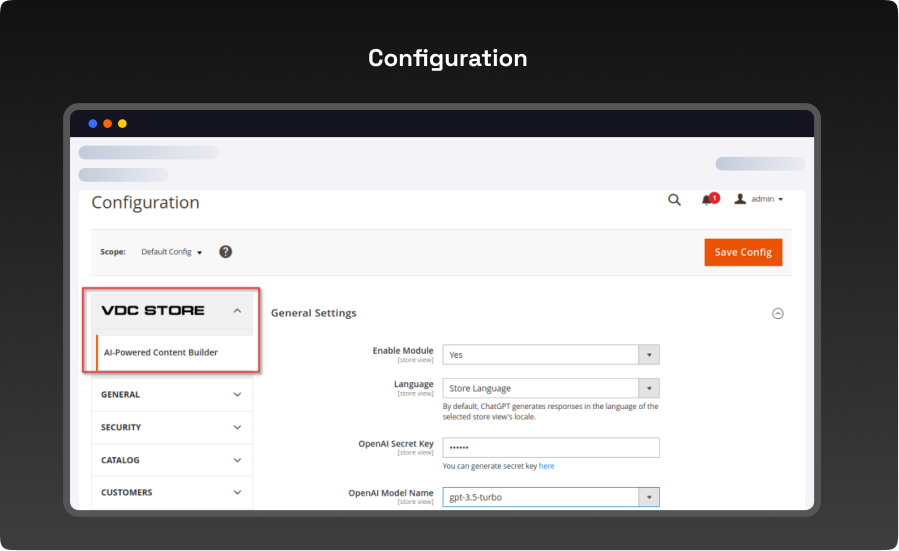This screenshot has height=551, width=899.
Task: Click the OpenAI Secret Key field
Action: point(550,447)
